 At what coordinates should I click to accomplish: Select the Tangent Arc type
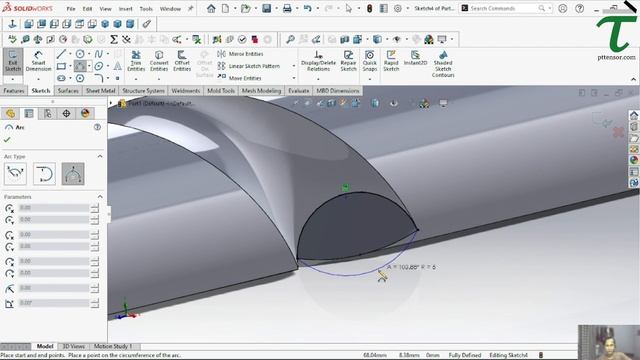(44, 173)
